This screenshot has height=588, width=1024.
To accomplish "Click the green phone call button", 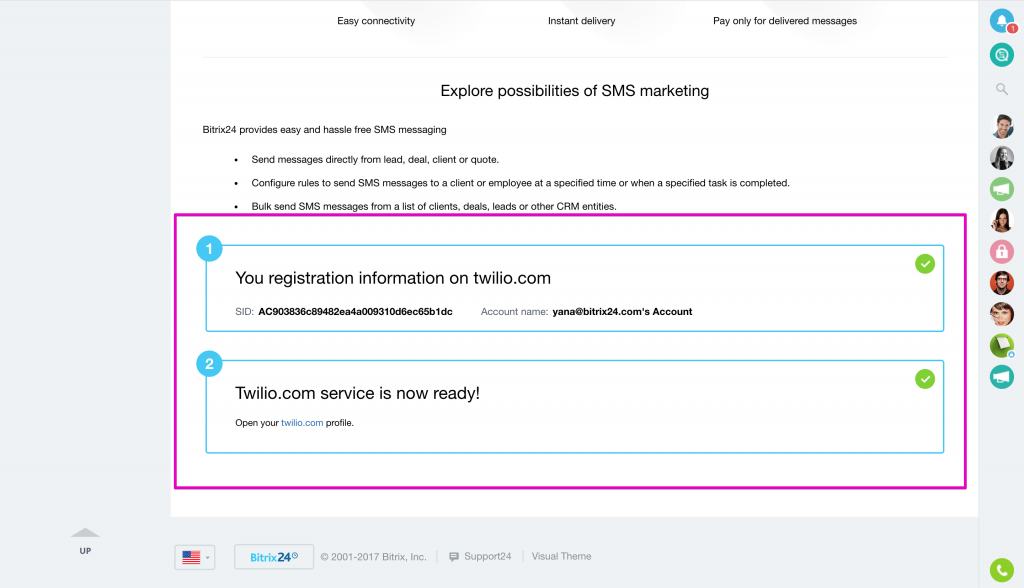I will 1002,570.
